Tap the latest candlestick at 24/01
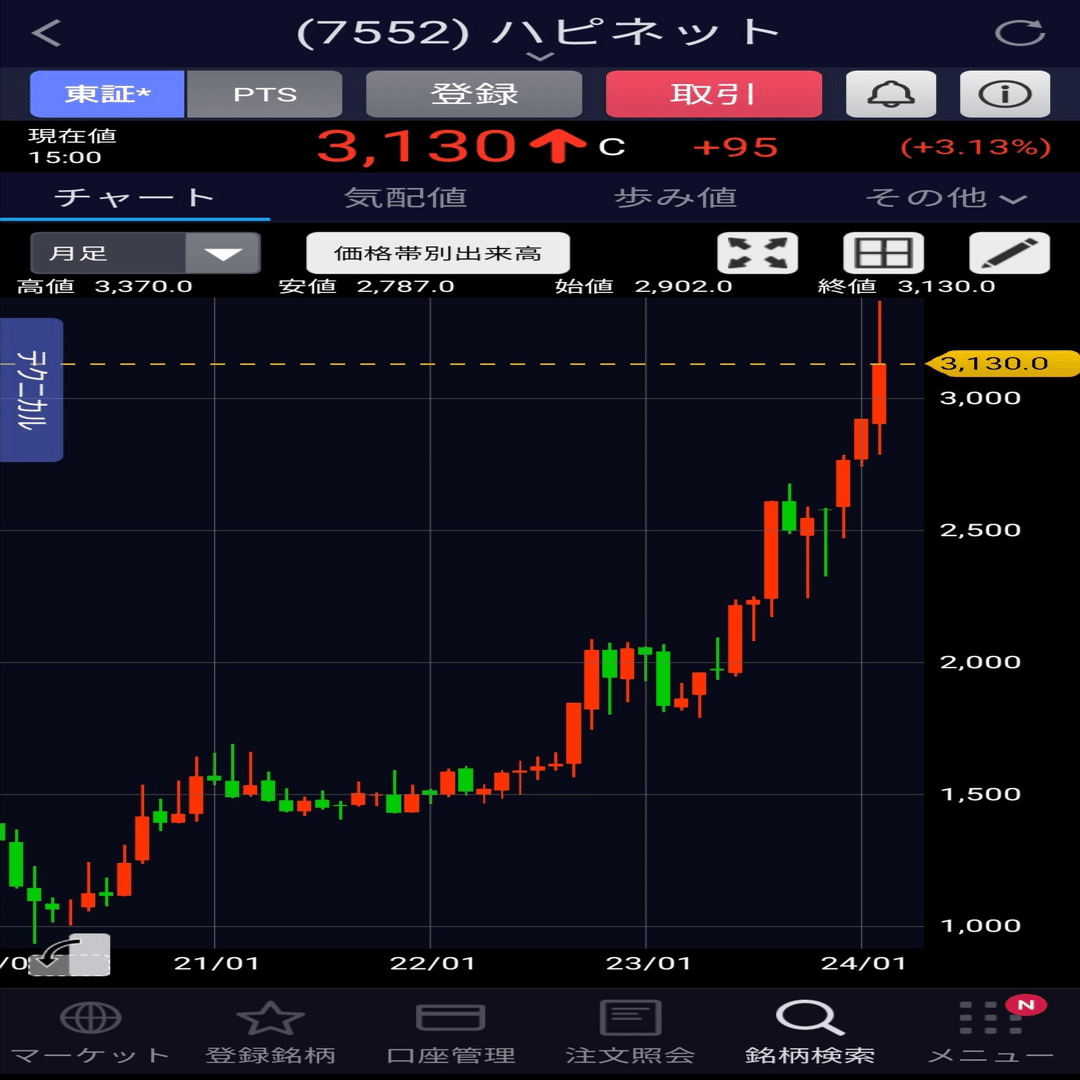 click(x=879, y=393)
